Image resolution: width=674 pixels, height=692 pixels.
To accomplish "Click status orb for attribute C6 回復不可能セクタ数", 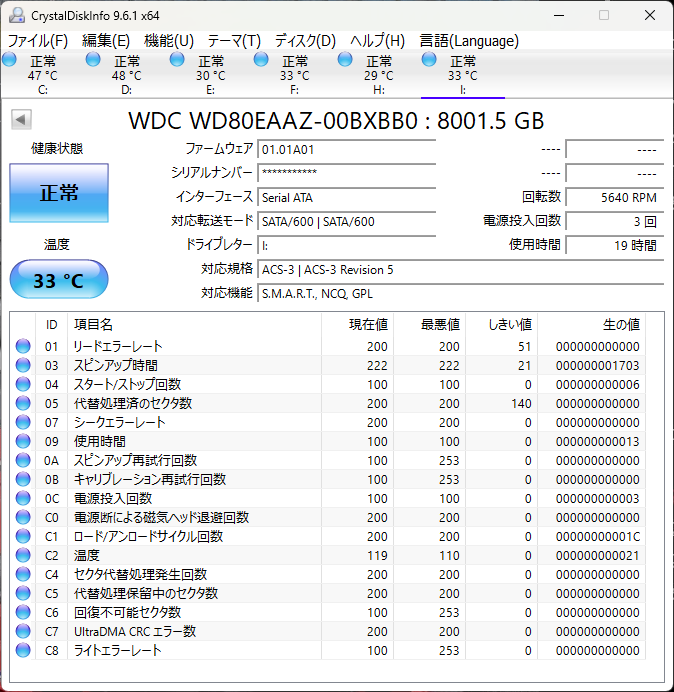I will tap(23, 612).
